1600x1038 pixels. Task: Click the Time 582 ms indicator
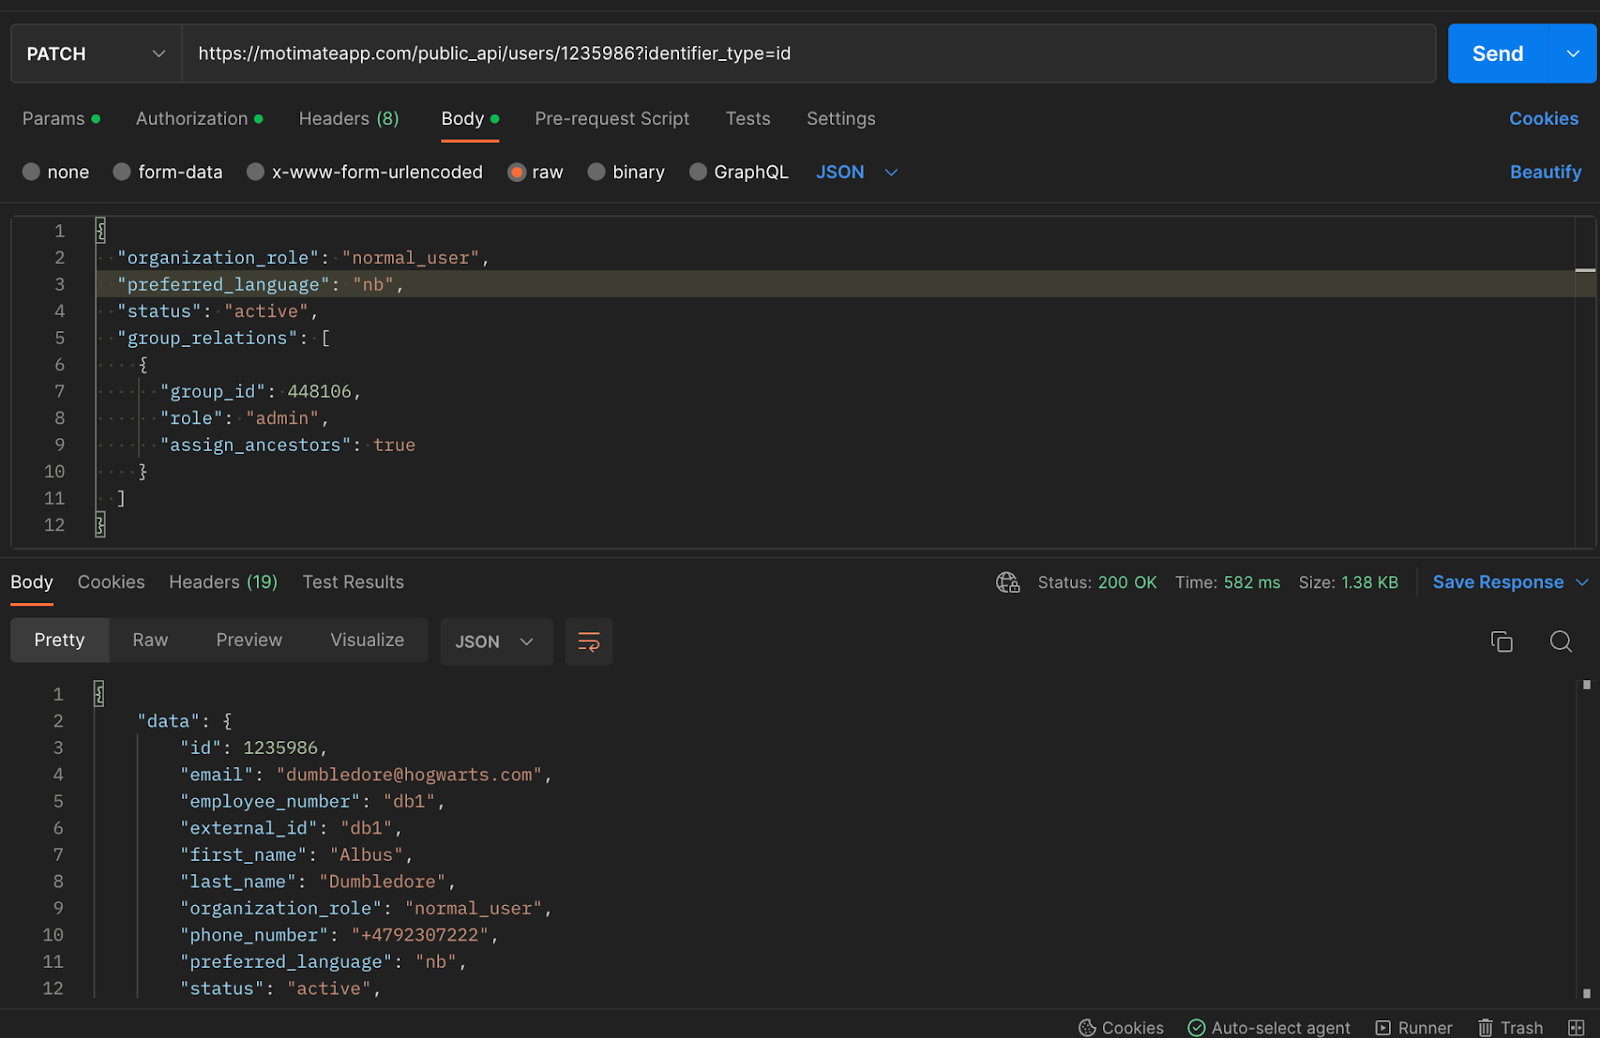[x=1227, y=582]
